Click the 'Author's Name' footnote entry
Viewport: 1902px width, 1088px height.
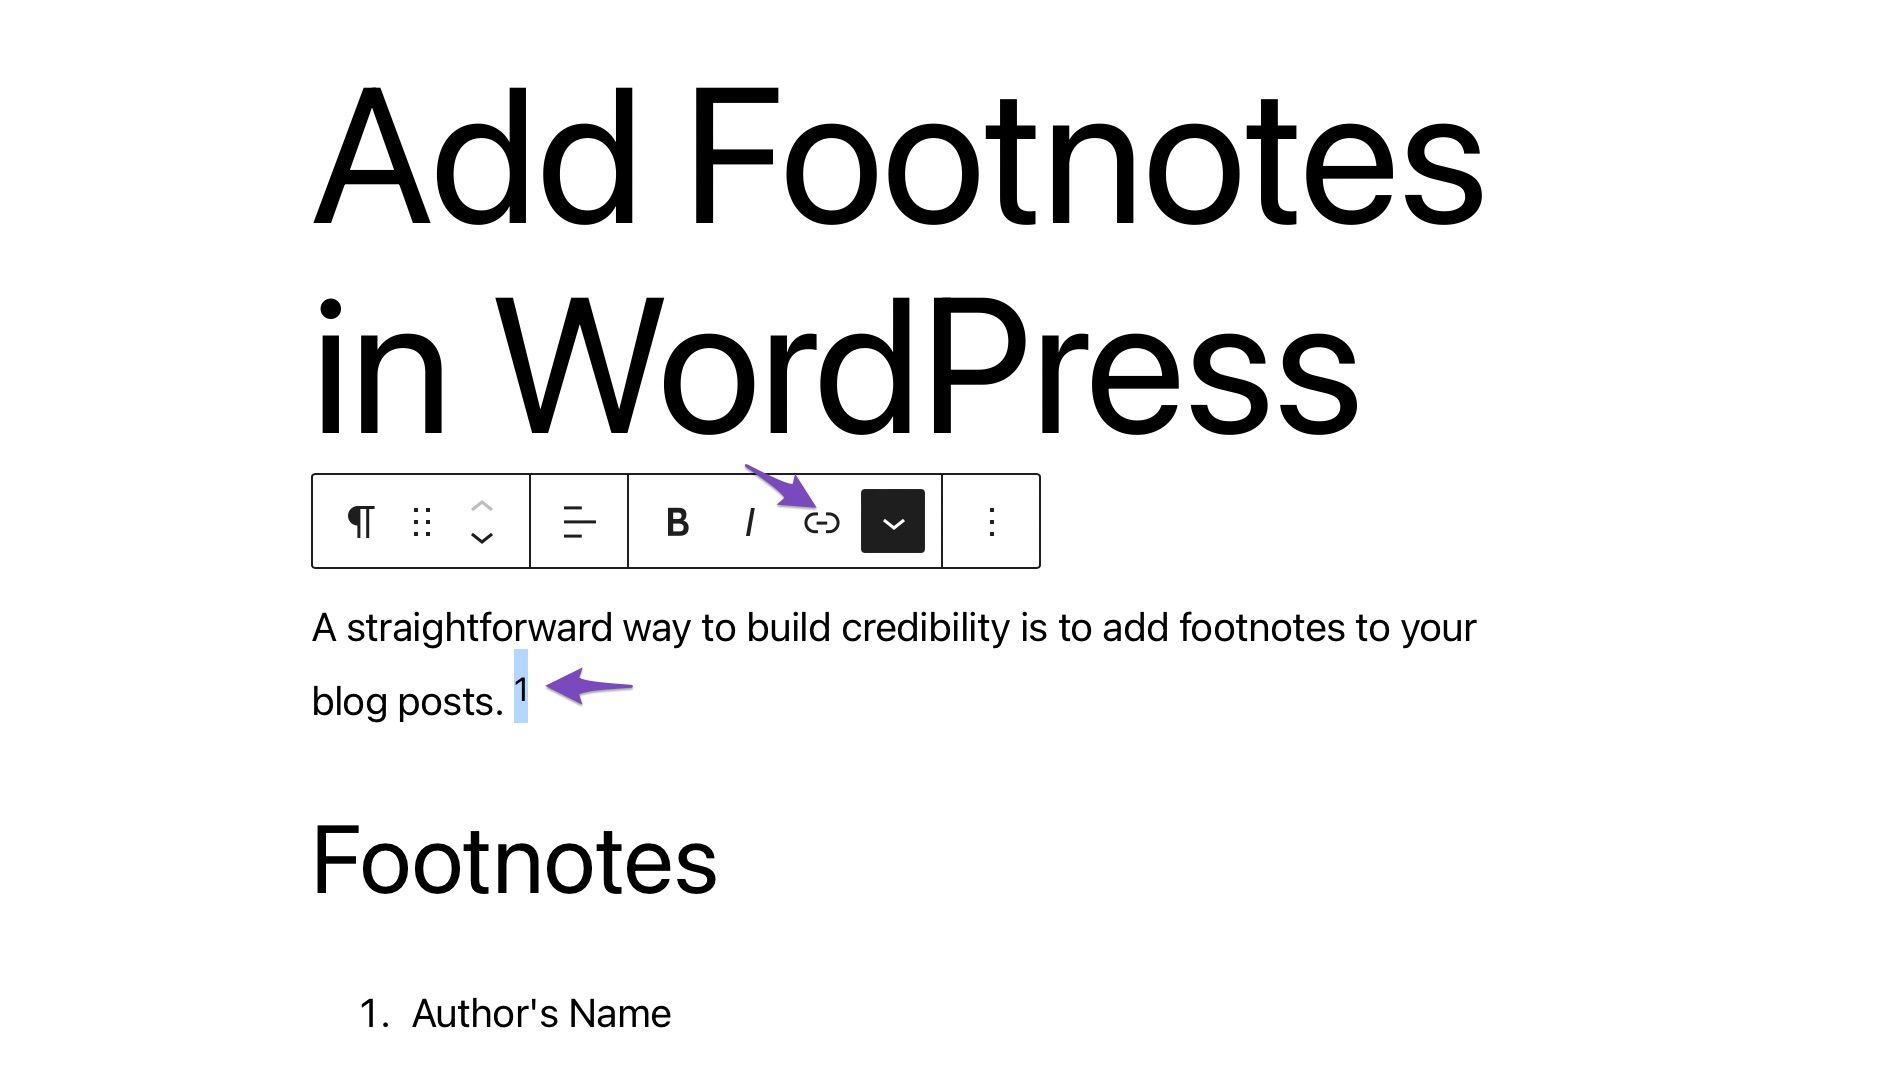point(541,1013)
